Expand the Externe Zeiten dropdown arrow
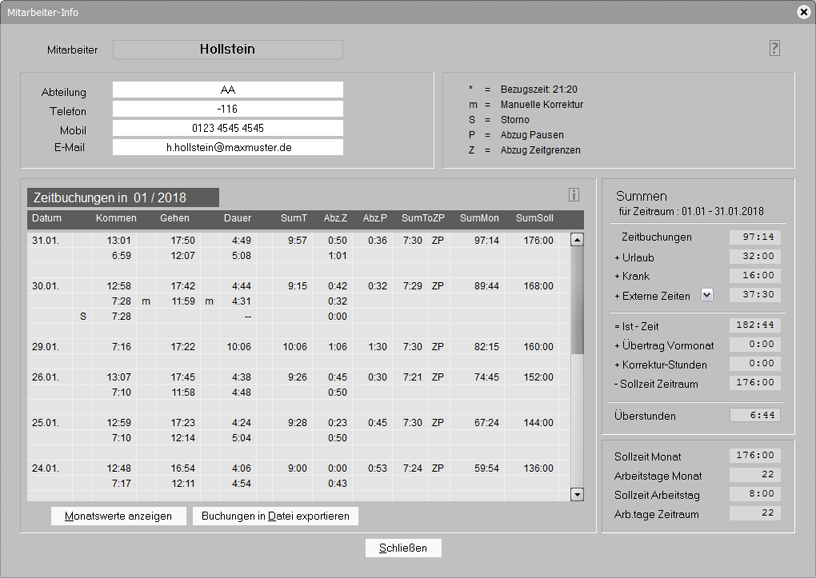This screenshot has width=816, height=578. [707, 294]
